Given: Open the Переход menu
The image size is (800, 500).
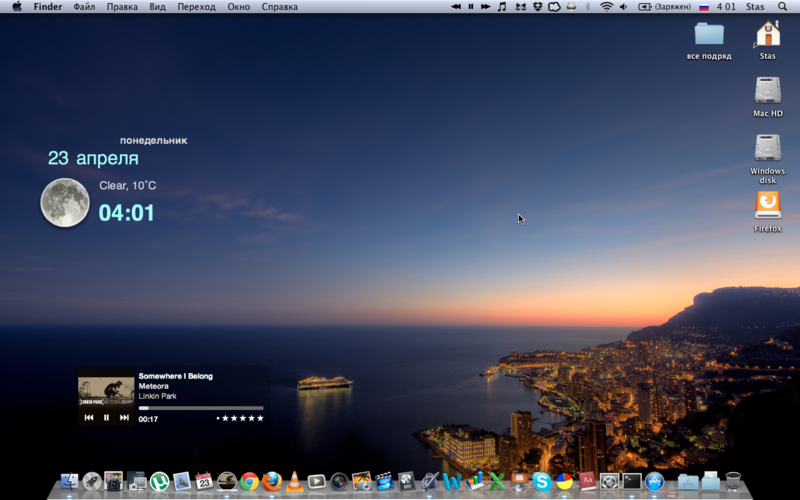Looking at the screenshot, I should (x=196, y=7).
